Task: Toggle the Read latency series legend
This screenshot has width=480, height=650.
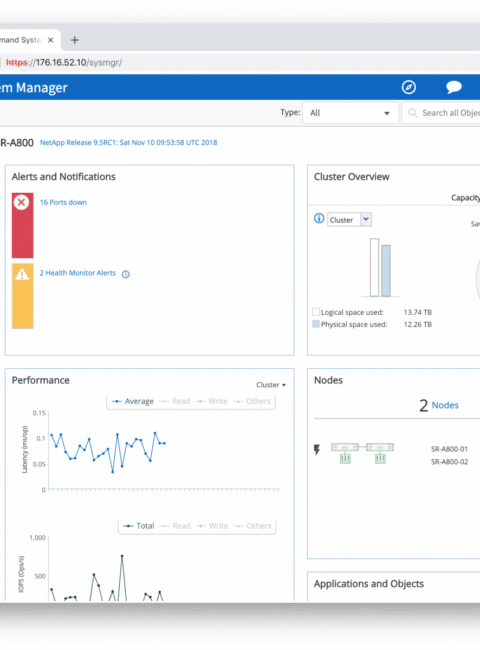Action: pyautogui.click(x=175, y=401)
